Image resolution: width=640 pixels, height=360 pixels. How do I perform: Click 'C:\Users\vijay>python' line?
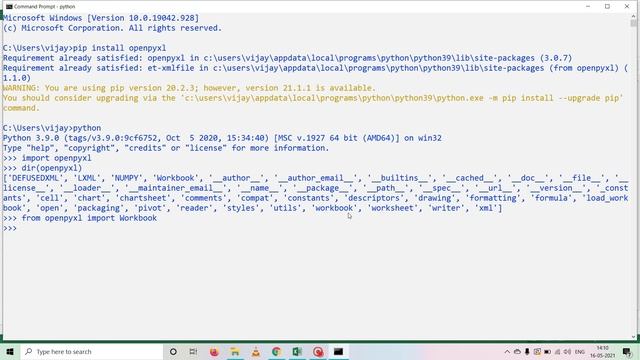52,128
